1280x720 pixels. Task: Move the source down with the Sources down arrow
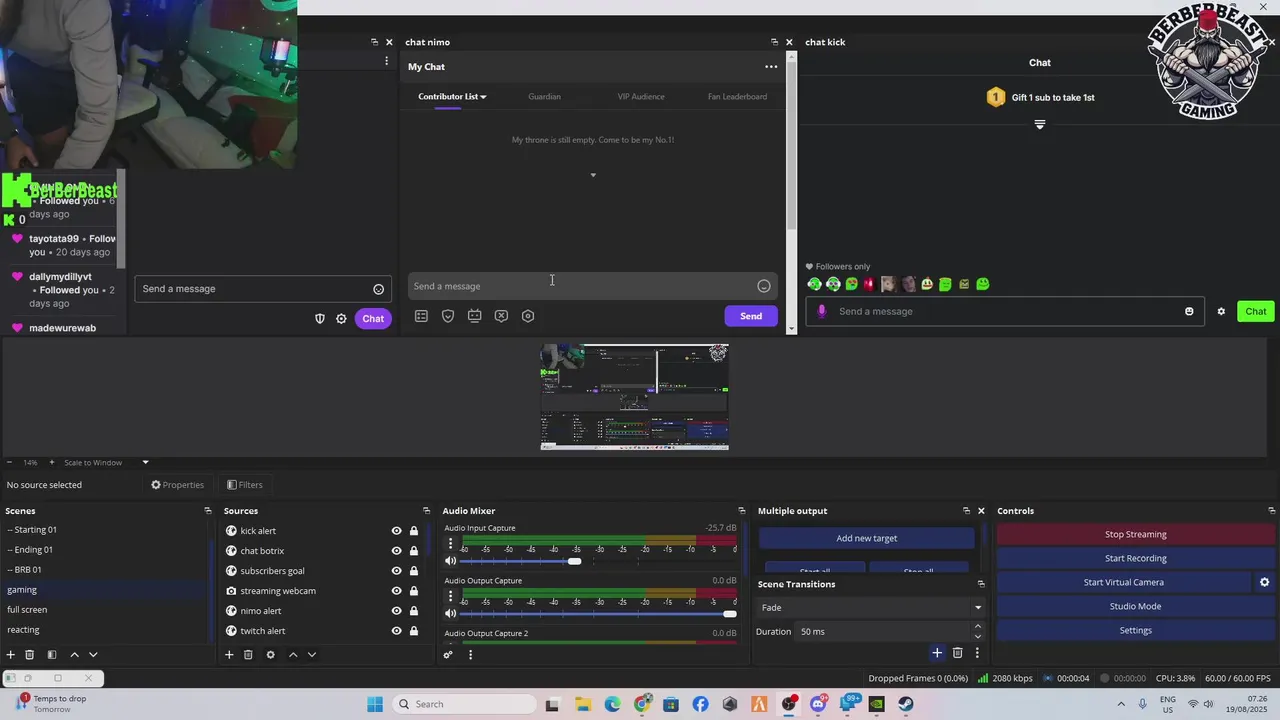312,655
